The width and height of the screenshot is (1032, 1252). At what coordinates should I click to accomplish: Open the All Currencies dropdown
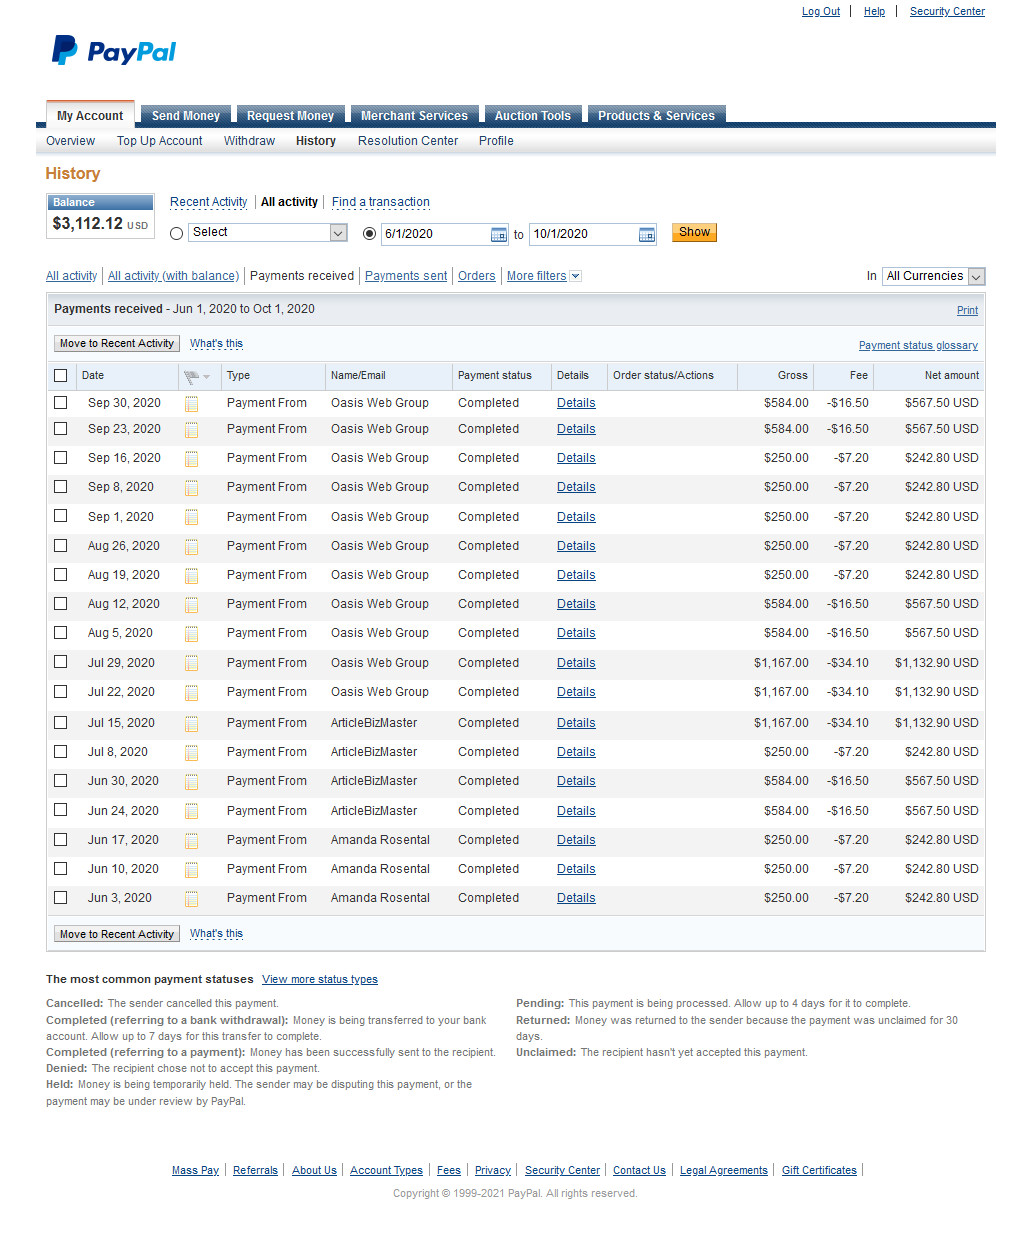coord(933,276)
